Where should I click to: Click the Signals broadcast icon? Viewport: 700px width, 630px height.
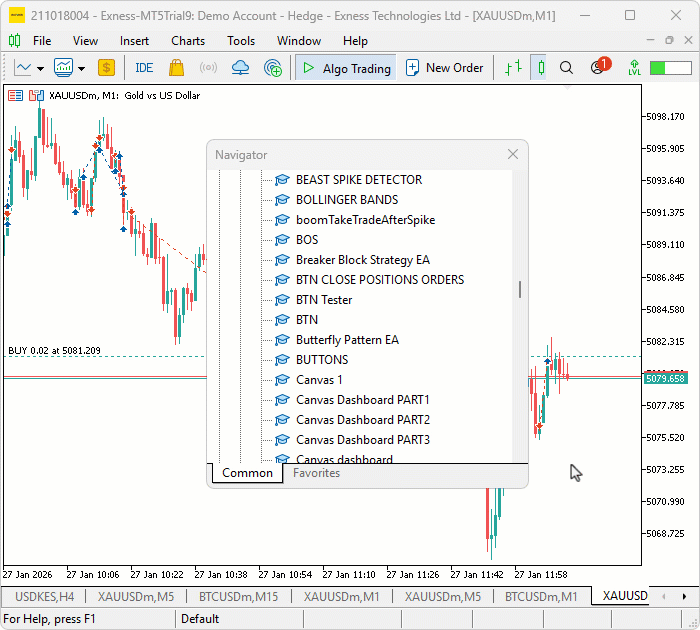(208, 68)
